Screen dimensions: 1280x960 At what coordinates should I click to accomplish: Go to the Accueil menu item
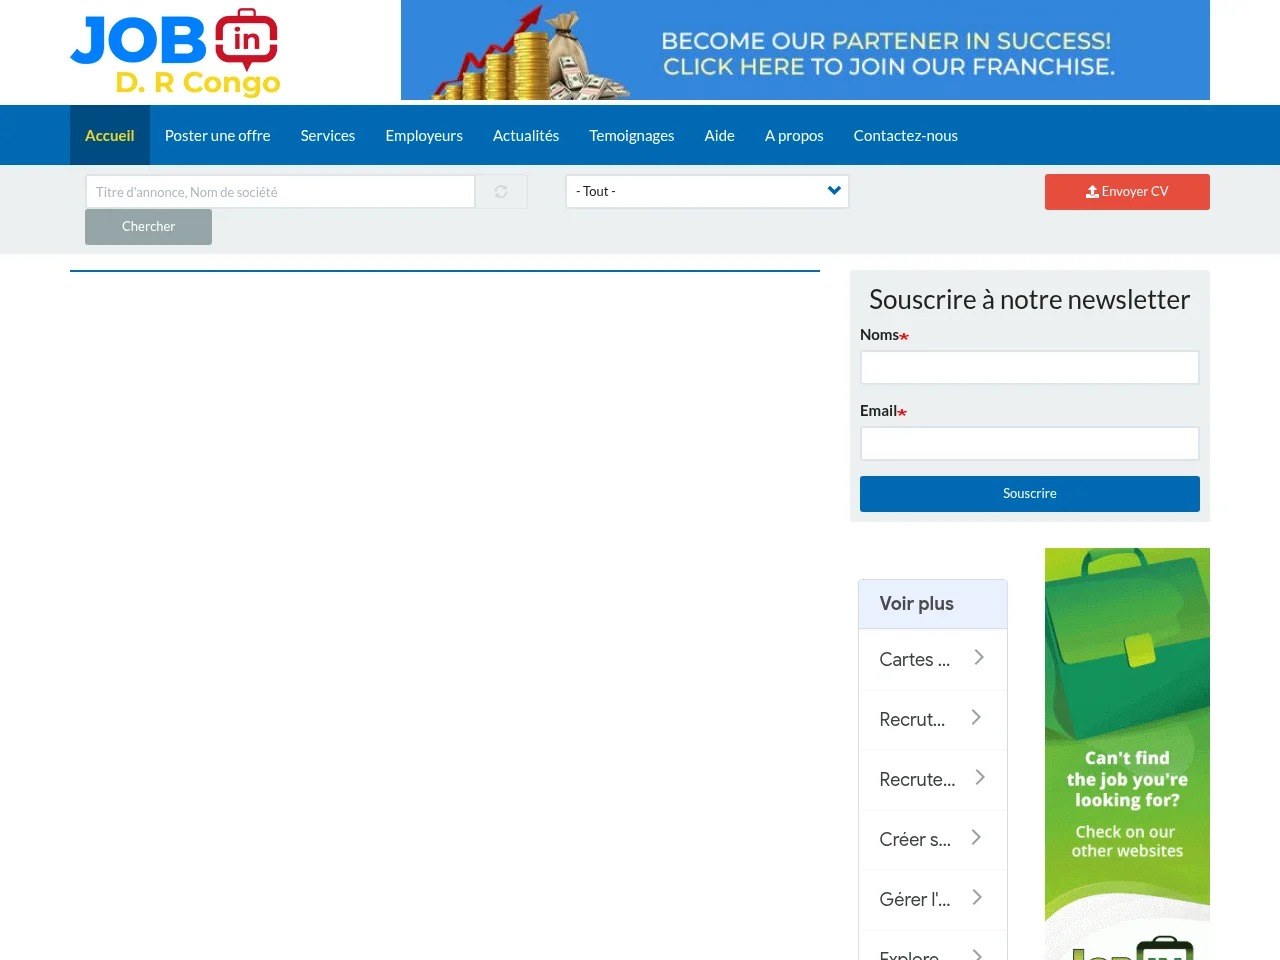click(x=110, y=135)
